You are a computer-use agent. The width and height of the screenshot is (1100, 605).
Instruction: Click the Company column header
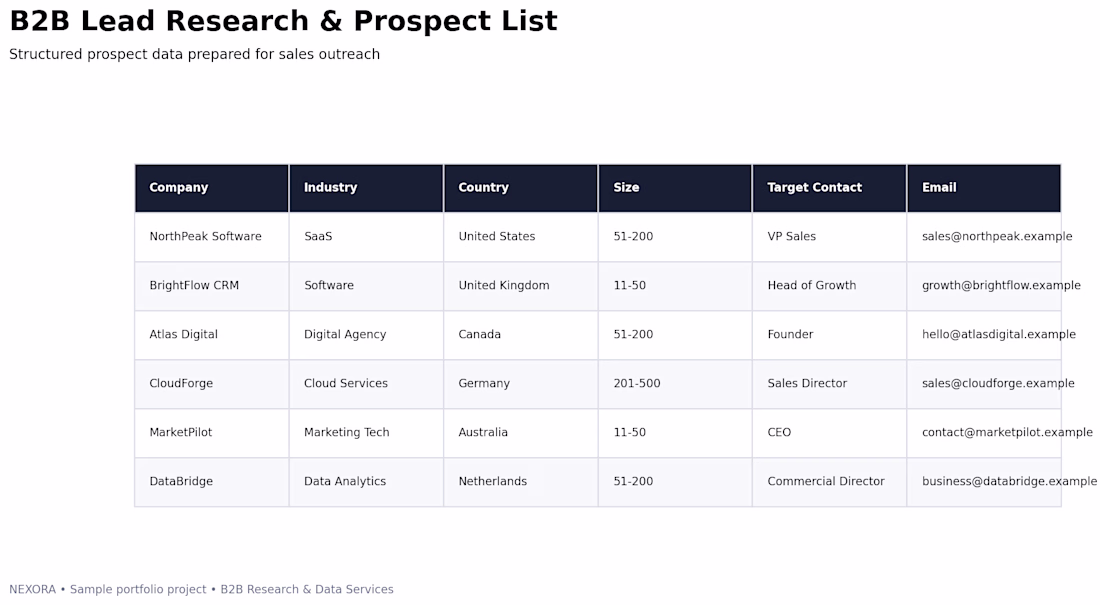click(212, 188)
